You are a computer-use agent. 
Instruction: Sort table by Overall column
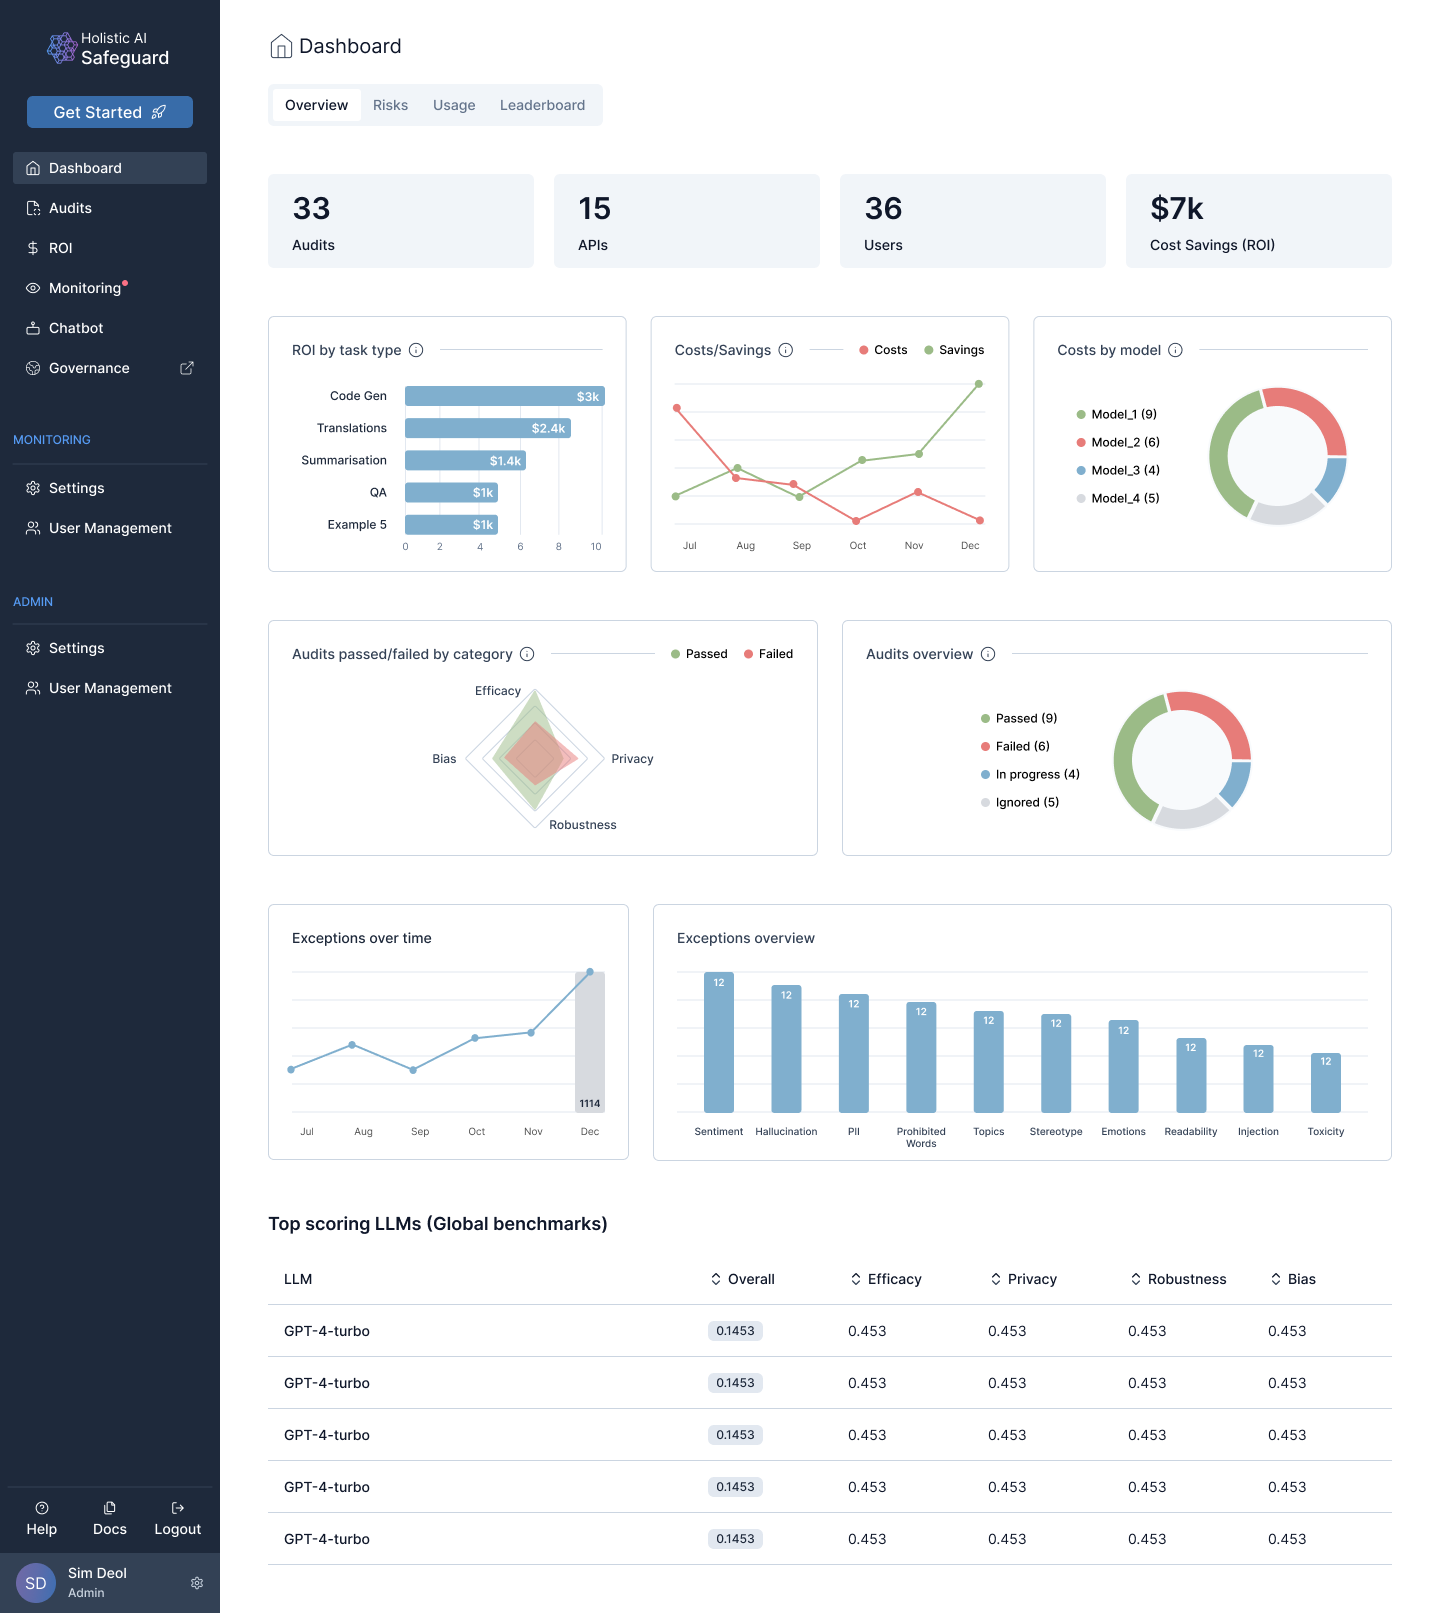tap(743, 1279)
